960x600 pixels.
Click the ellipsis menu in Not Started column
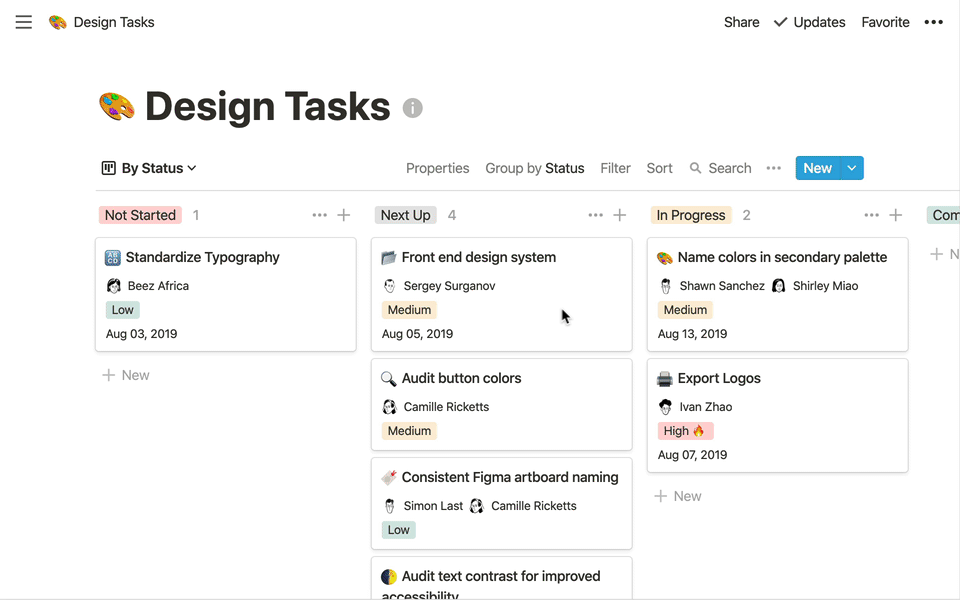[319, 215]
